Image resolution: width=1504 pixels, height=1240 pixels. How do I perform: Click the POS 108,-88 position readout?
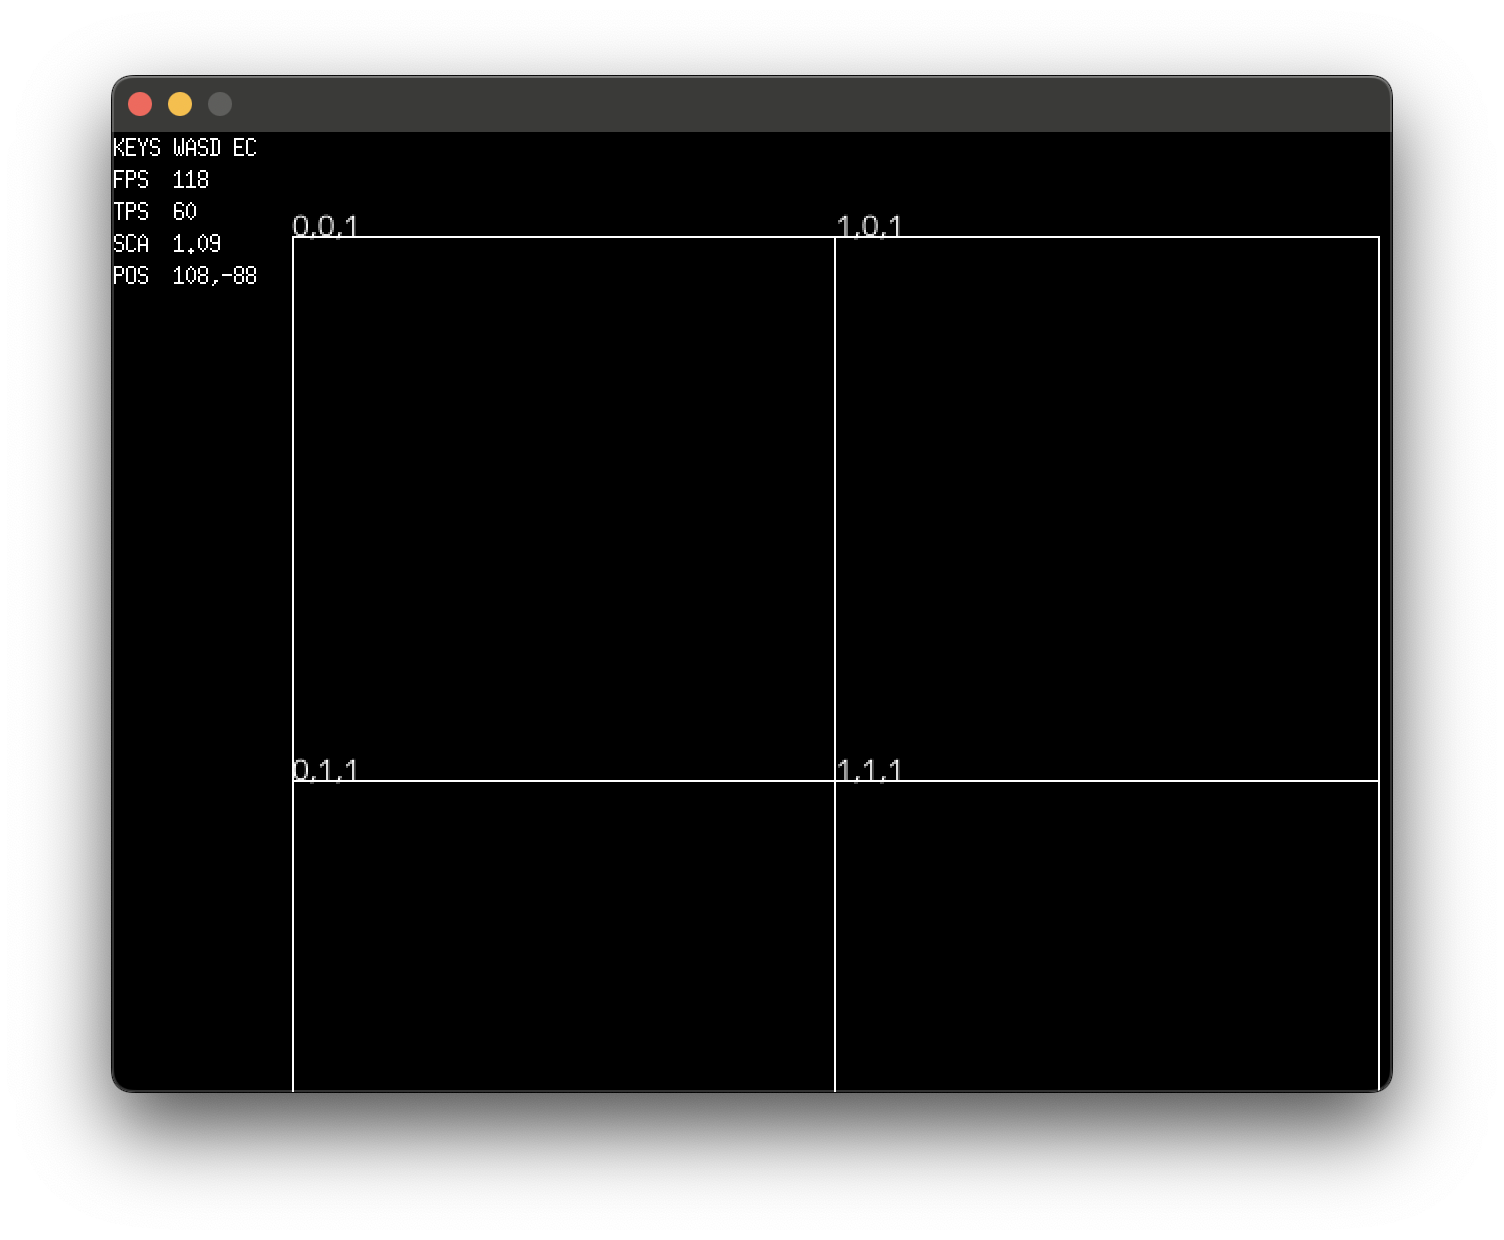pyautogui.click(x=185, y=276)
